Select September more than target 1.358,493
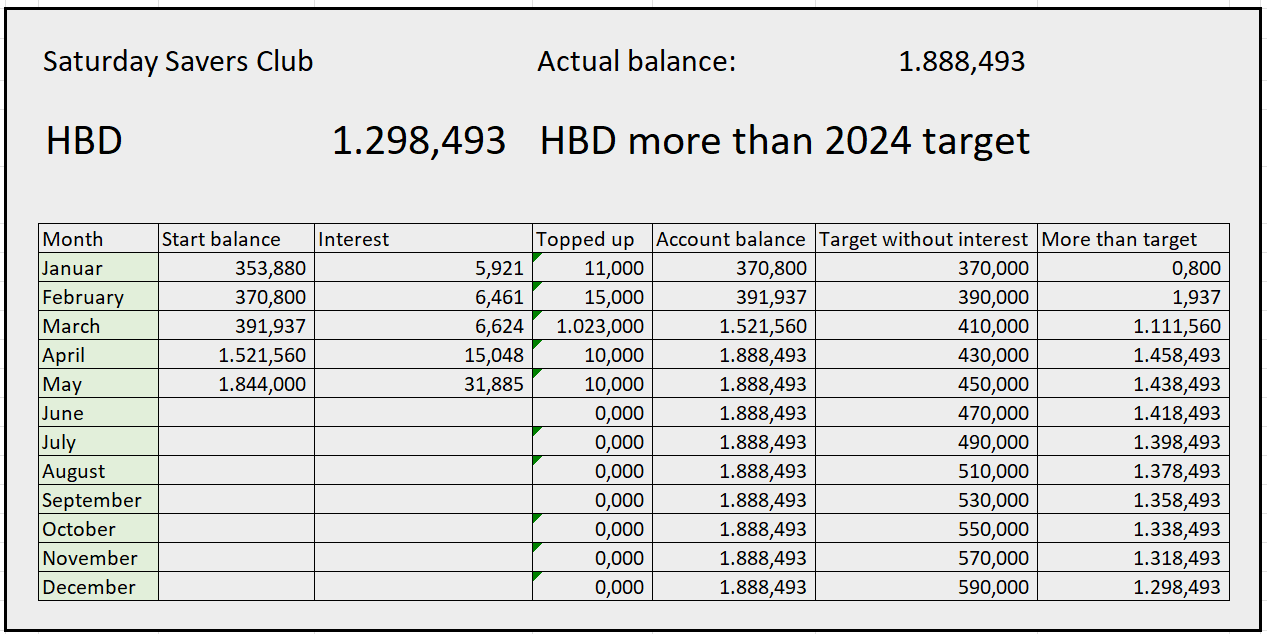 [x=1133, y=499]
